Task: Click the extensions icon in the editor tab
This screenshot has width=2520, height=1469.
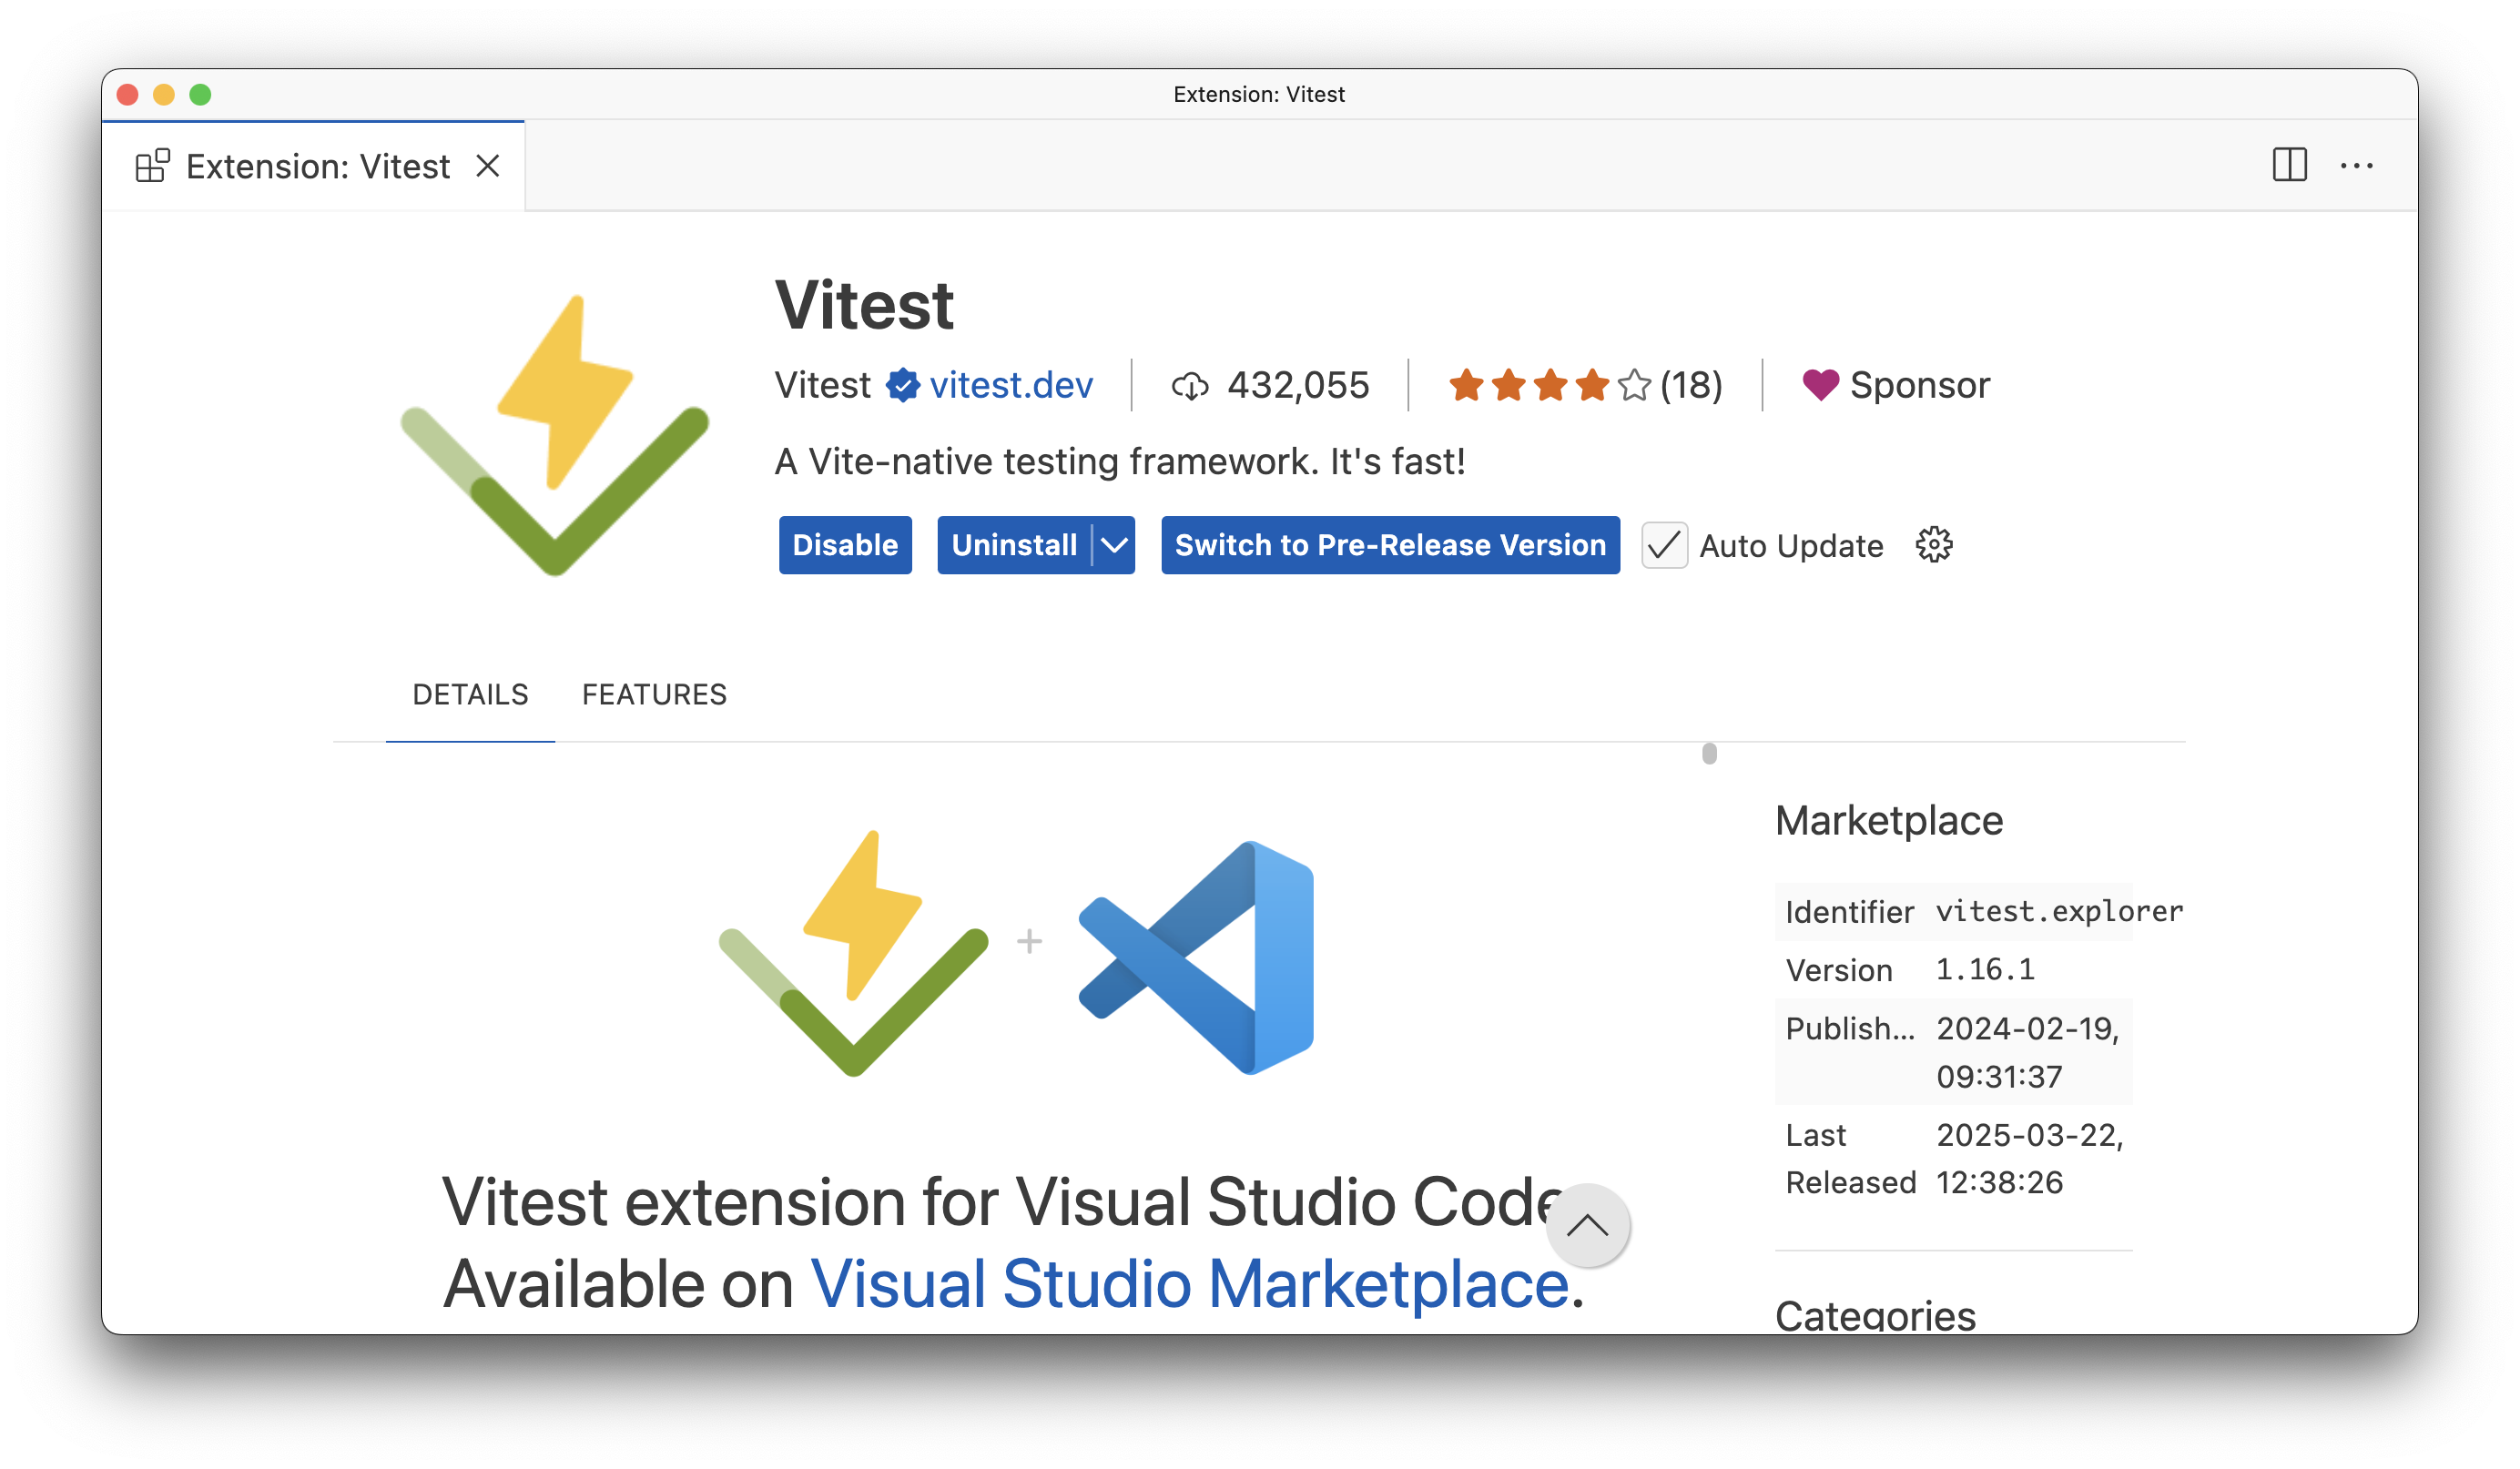Action: tap(152, 165)
